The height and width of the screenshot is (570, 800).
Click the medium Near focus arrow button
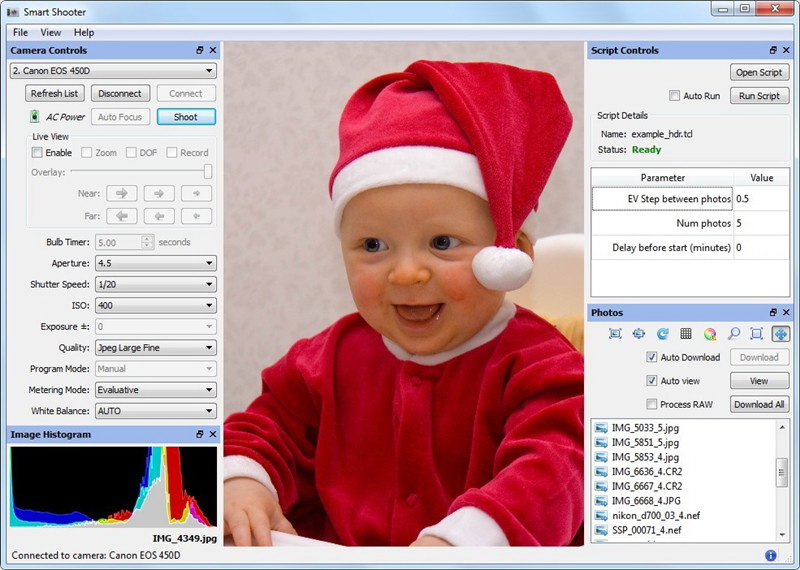(159, 193)
